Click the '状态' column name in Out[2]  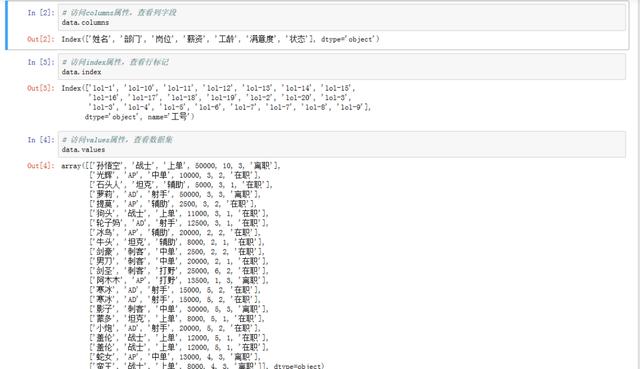pyautogui.click(x=297, y=39)
